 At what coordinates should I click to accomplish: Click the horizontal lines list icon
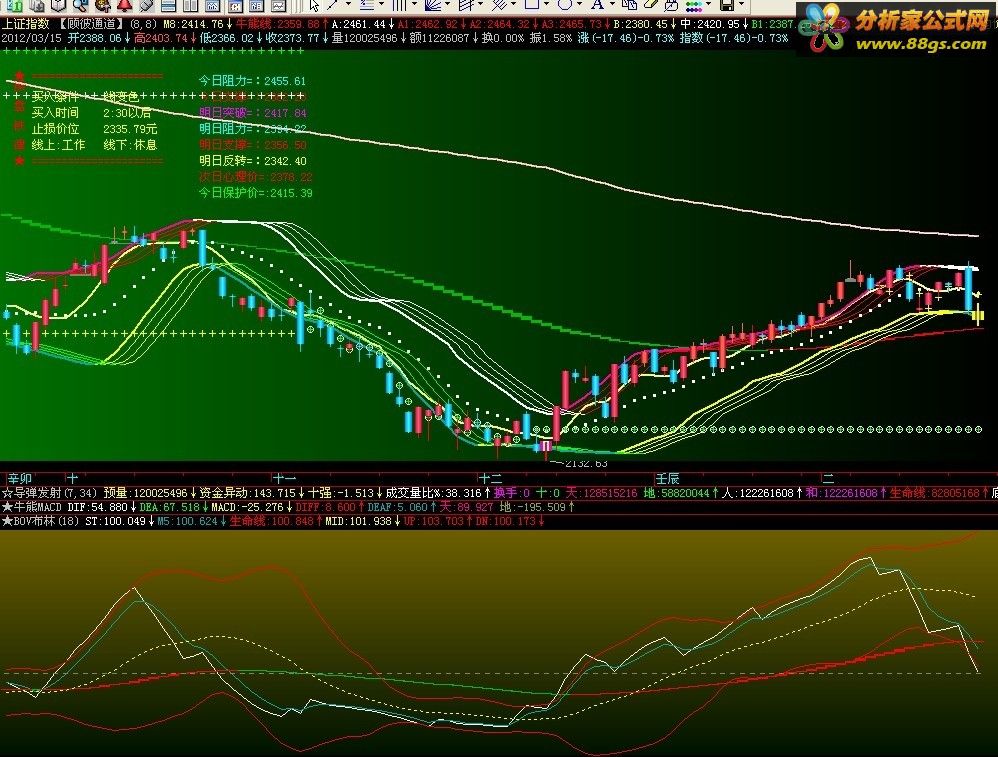168,6
